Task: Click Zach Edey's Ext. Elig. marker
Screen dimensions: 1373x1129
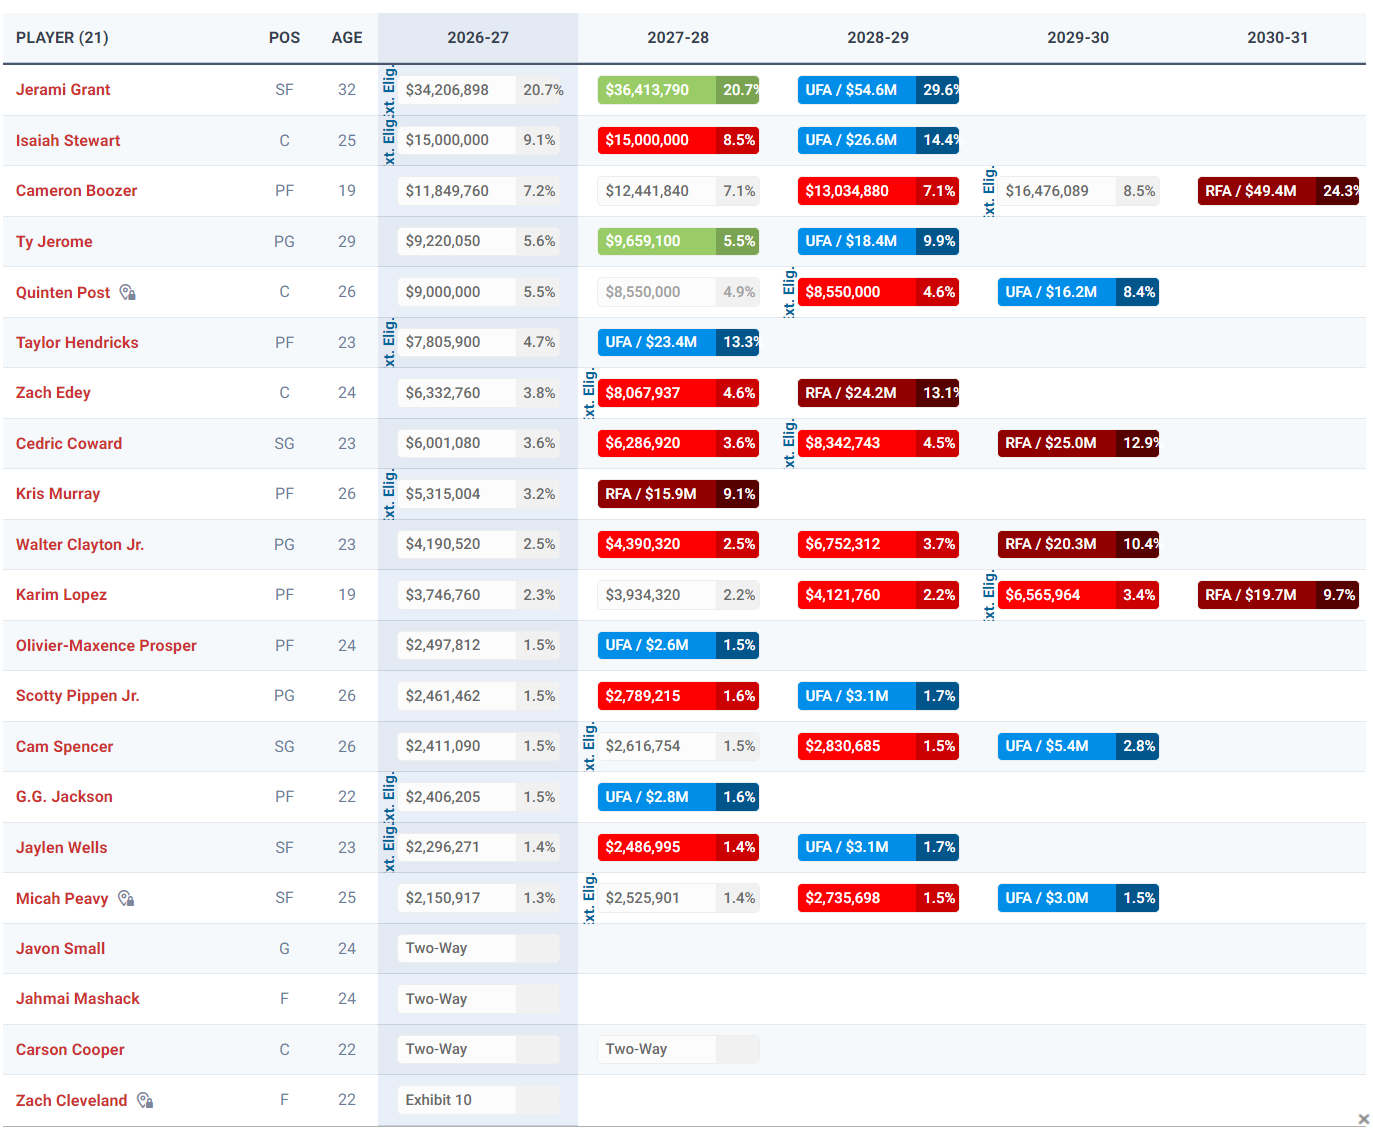Action: coord(589,393)
